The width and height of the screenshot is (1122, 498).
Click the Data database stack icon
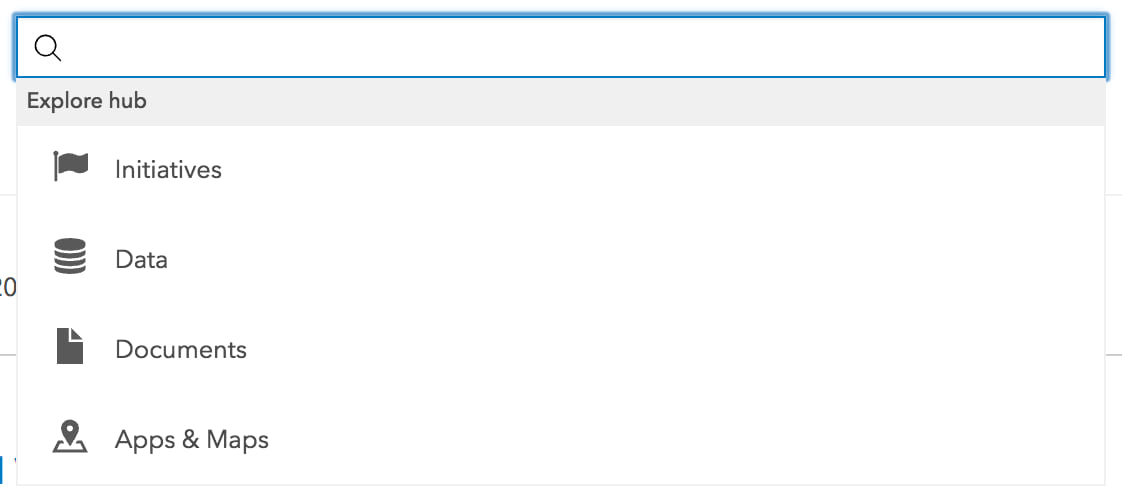coord(70,256)
